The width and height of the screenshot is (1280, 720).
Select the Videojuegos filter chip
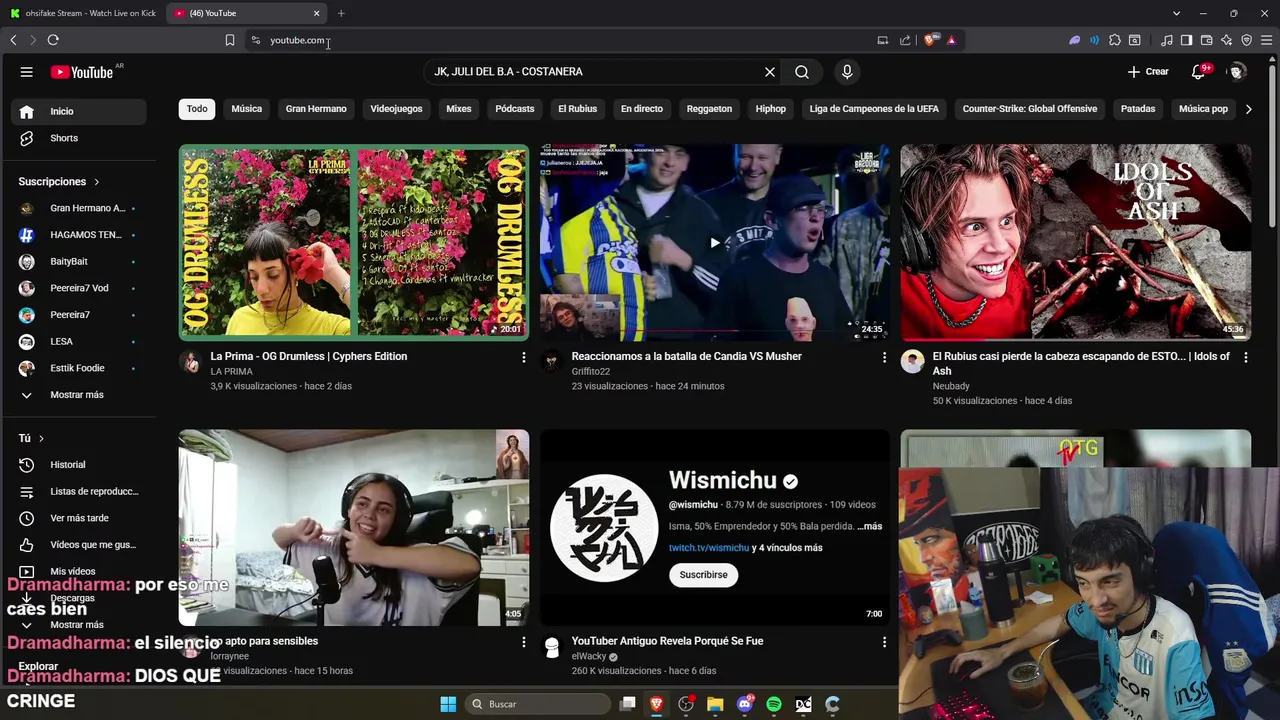pos(396,109)
